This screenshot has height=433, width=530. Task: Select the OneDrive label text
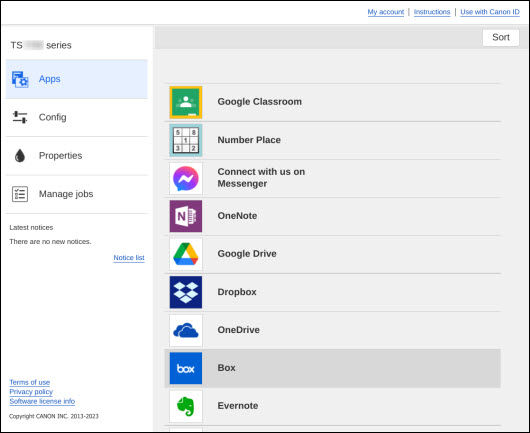point(239,330)
